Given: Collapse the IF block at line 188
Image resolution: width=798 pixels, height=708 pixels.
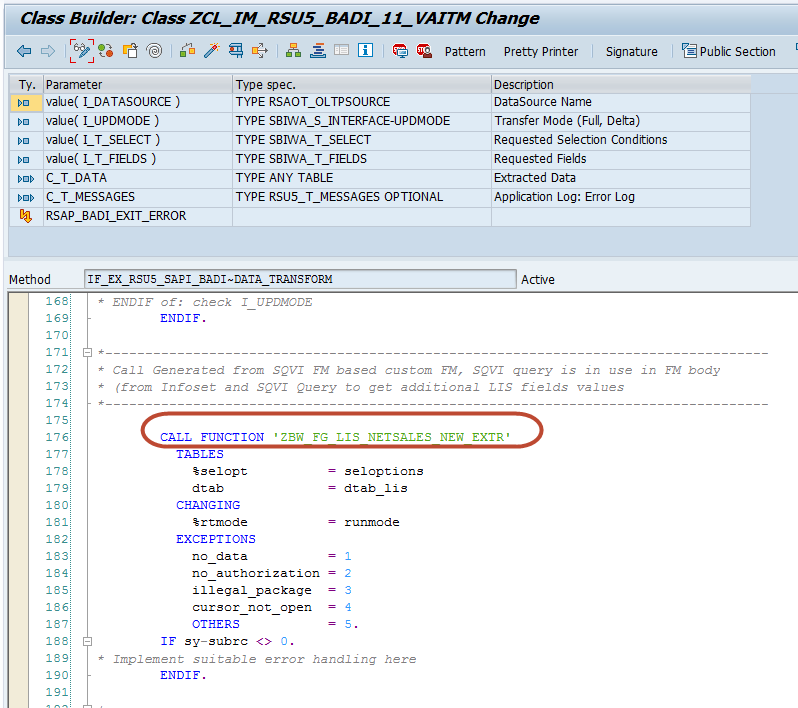Looking at the screenshot, I should (x=88, y=641).
